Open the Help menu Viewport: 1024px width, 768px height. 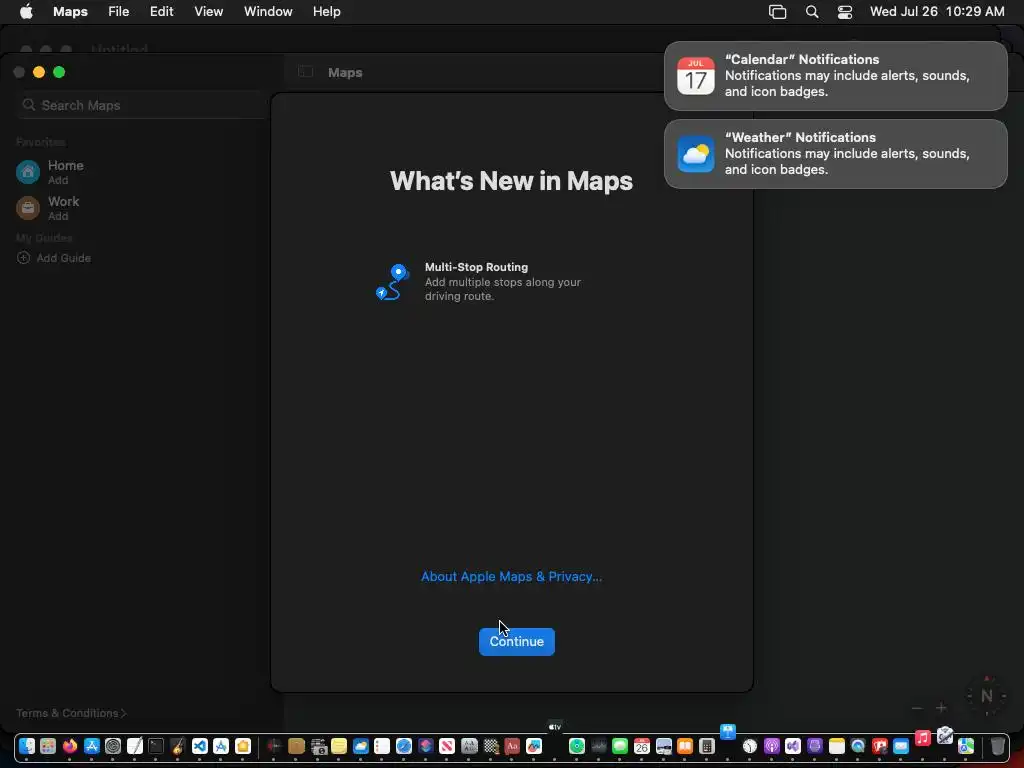[327, 12]
